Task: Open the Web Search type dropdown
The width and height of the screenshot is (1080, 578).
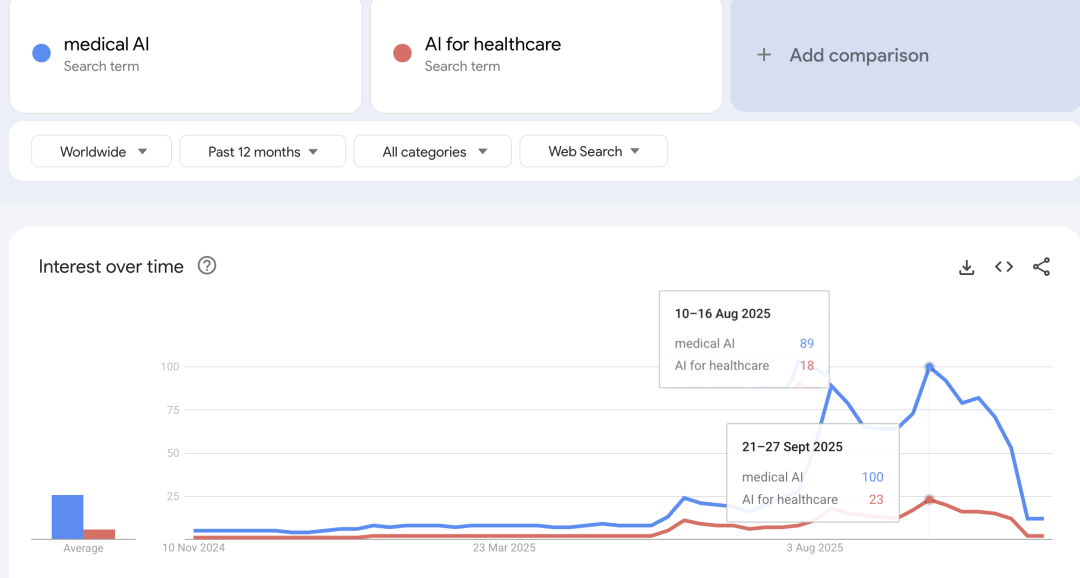Action: pos(593,152)
